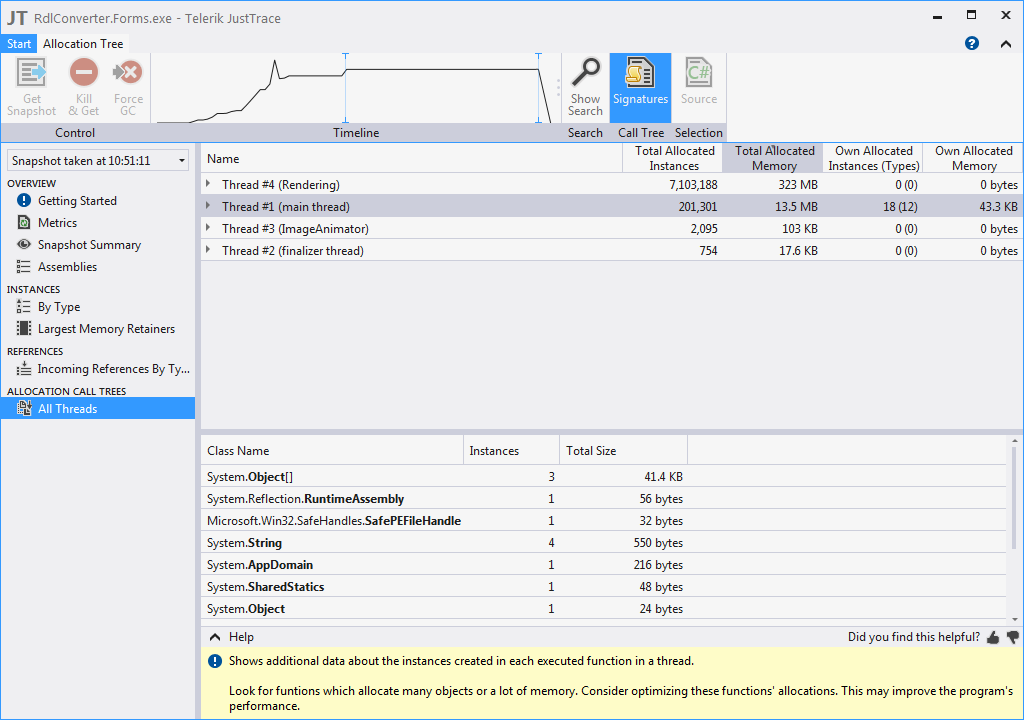Open Getting Started in sidebar

pos(77,201)
